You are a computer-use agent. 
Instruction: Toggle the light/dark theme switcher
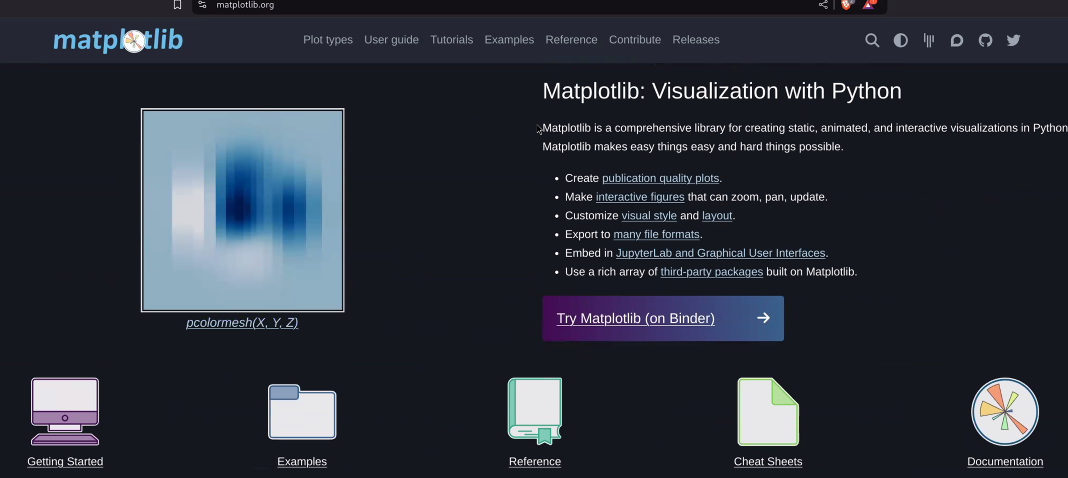click(x=900, y=40)
